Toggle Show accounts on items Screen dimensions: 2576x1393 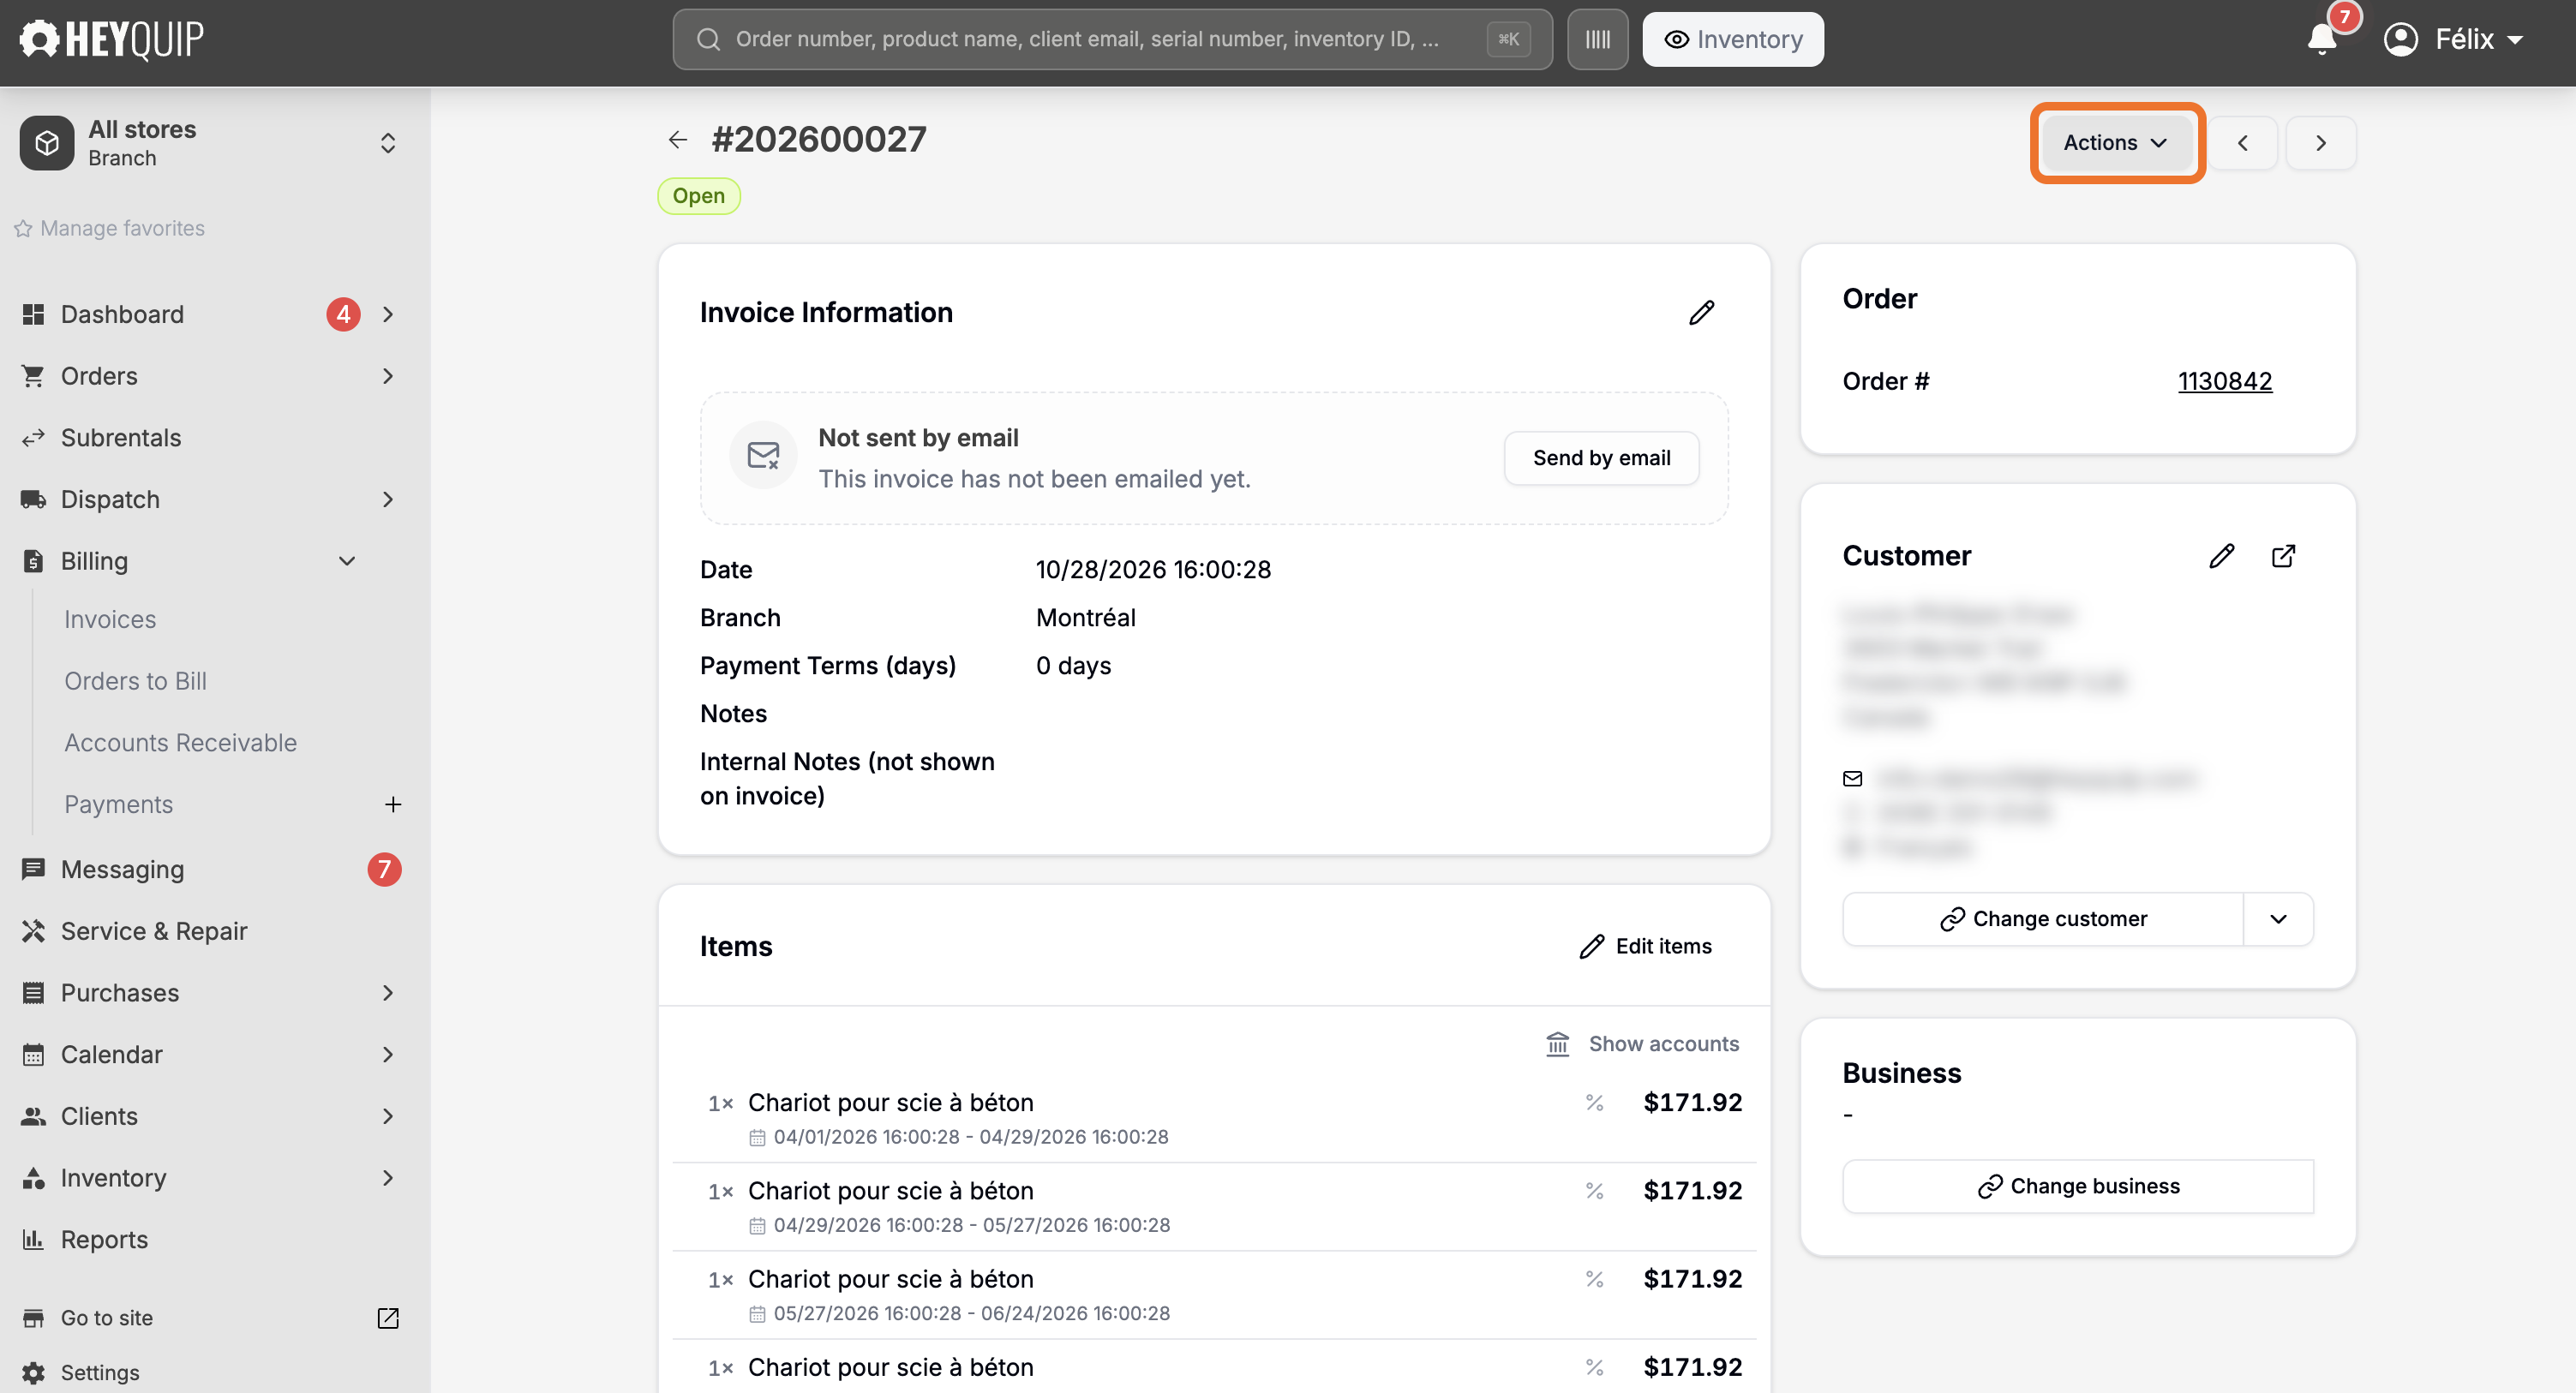pyautogui.click(x=1643, y=1044)
